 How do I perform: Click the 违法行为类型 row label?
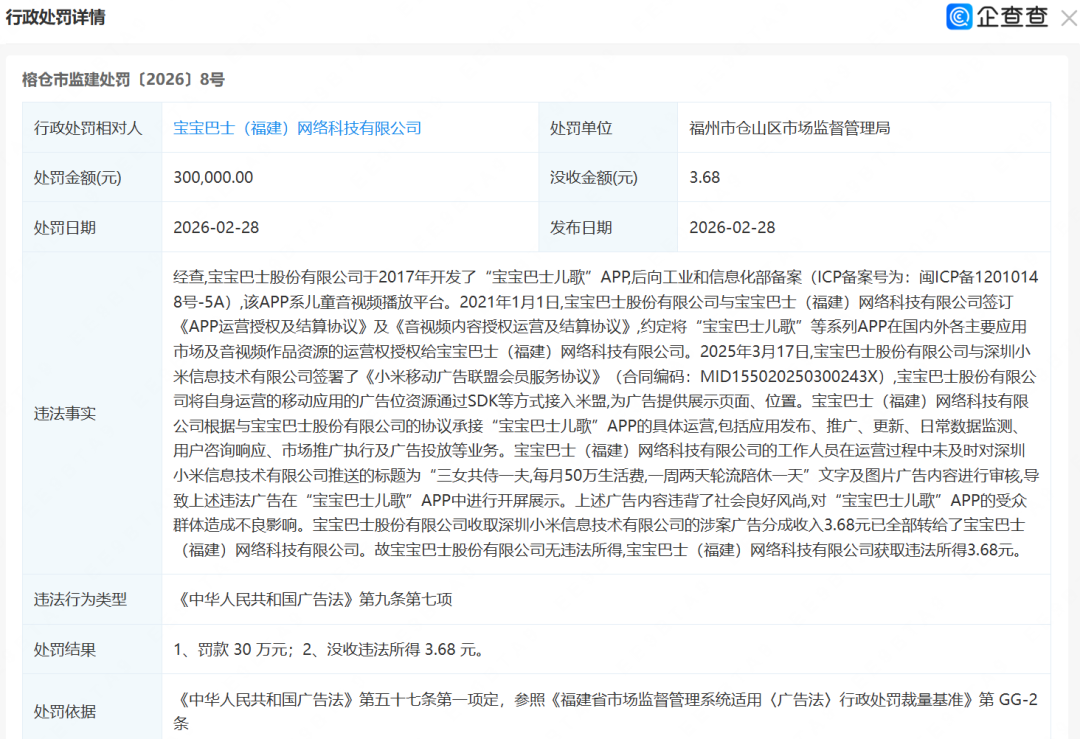tap(81, 599)
